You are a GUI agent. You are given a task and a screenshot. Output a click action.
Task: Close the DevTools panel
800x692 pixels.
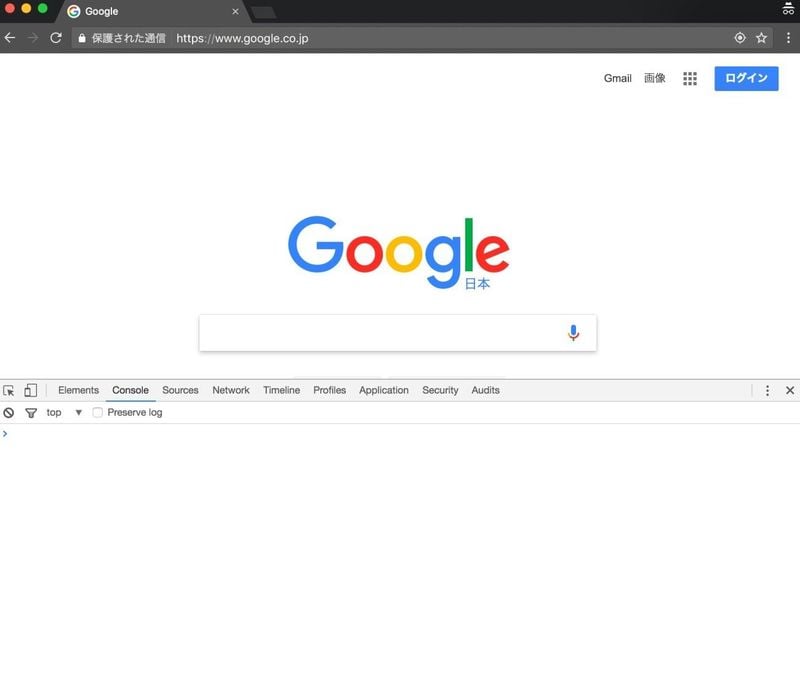(790, 390)
